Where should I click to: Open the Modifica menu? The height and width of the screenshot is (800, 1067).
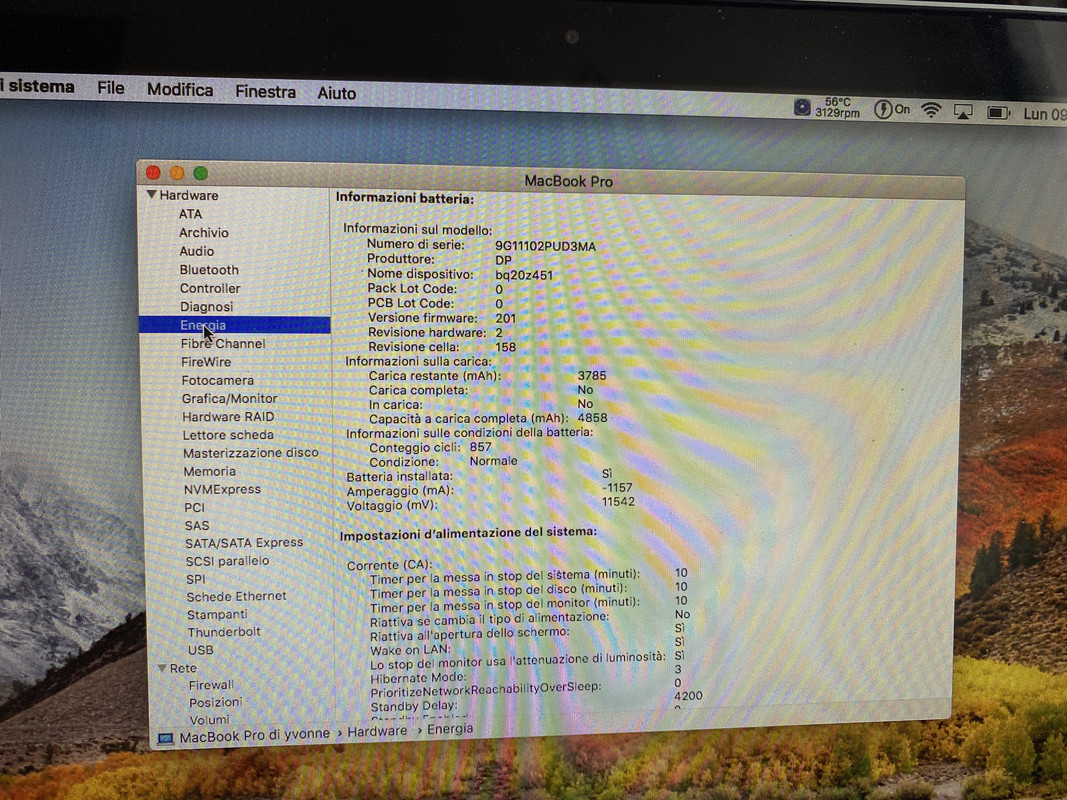pyautogui.click(x=180, y=90)
